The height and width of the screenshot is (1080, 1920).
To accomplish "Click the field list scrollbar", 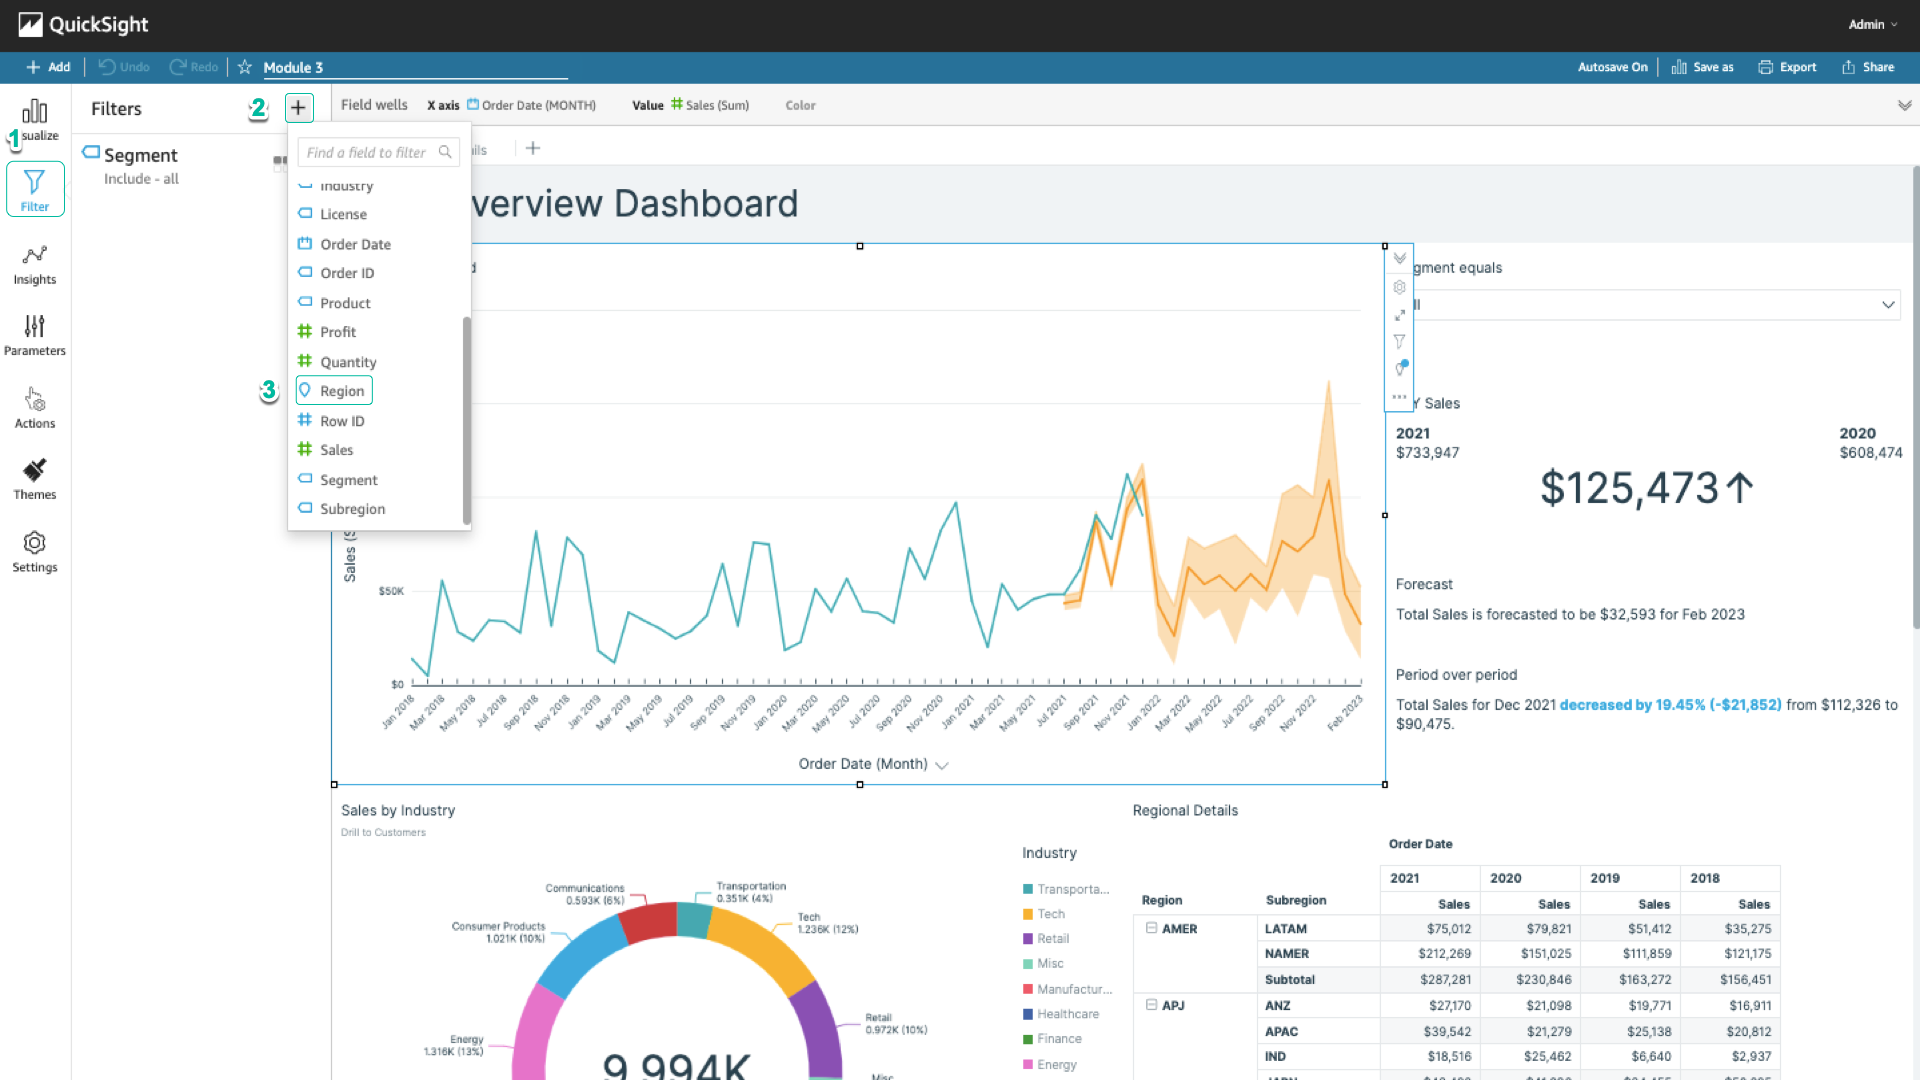I will (x=466, y=420).
